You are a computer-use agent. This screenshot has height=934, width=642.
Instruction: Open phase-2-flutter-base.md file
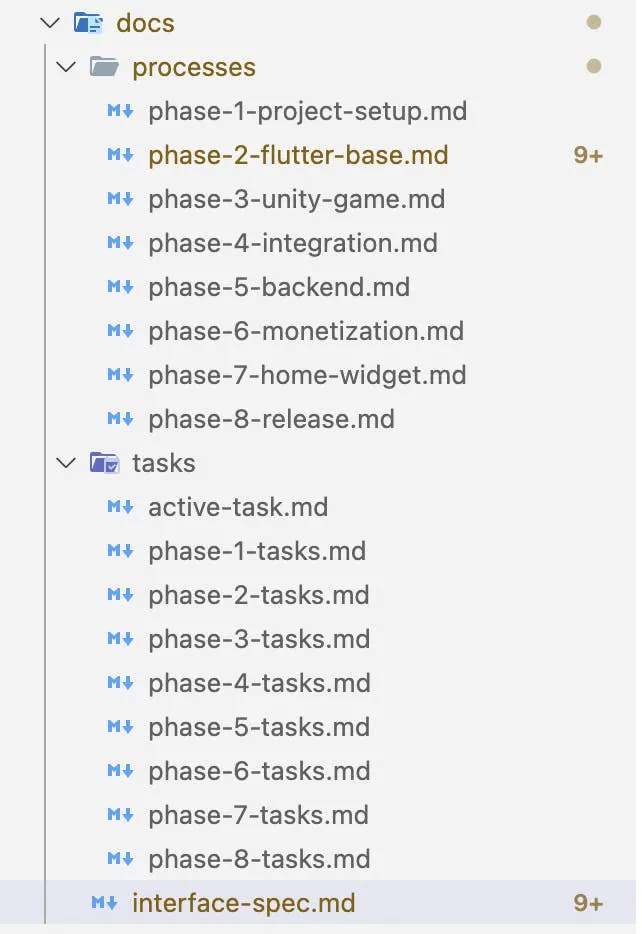pyautogui.click(x=298, y=155)
